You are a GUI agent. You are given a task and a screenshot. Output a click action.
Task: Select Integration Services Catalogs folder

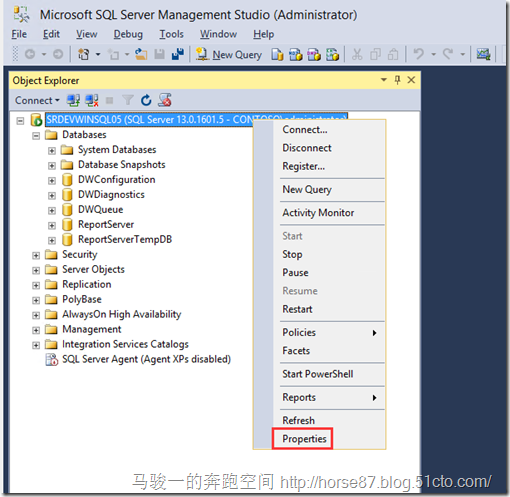(x=125, y=344)
